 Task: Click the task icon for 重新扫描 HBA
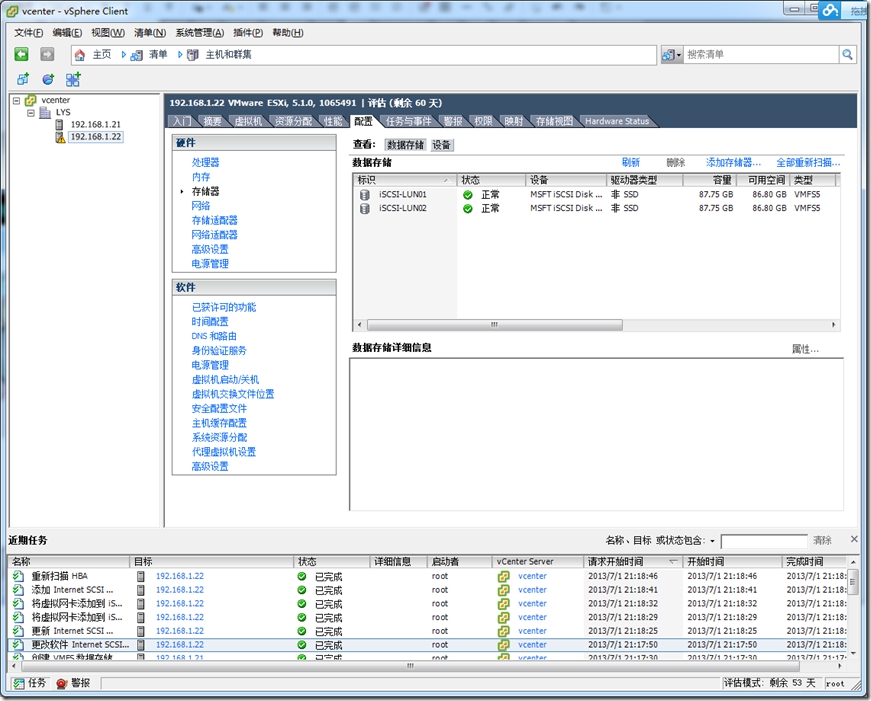pos(19,577)
